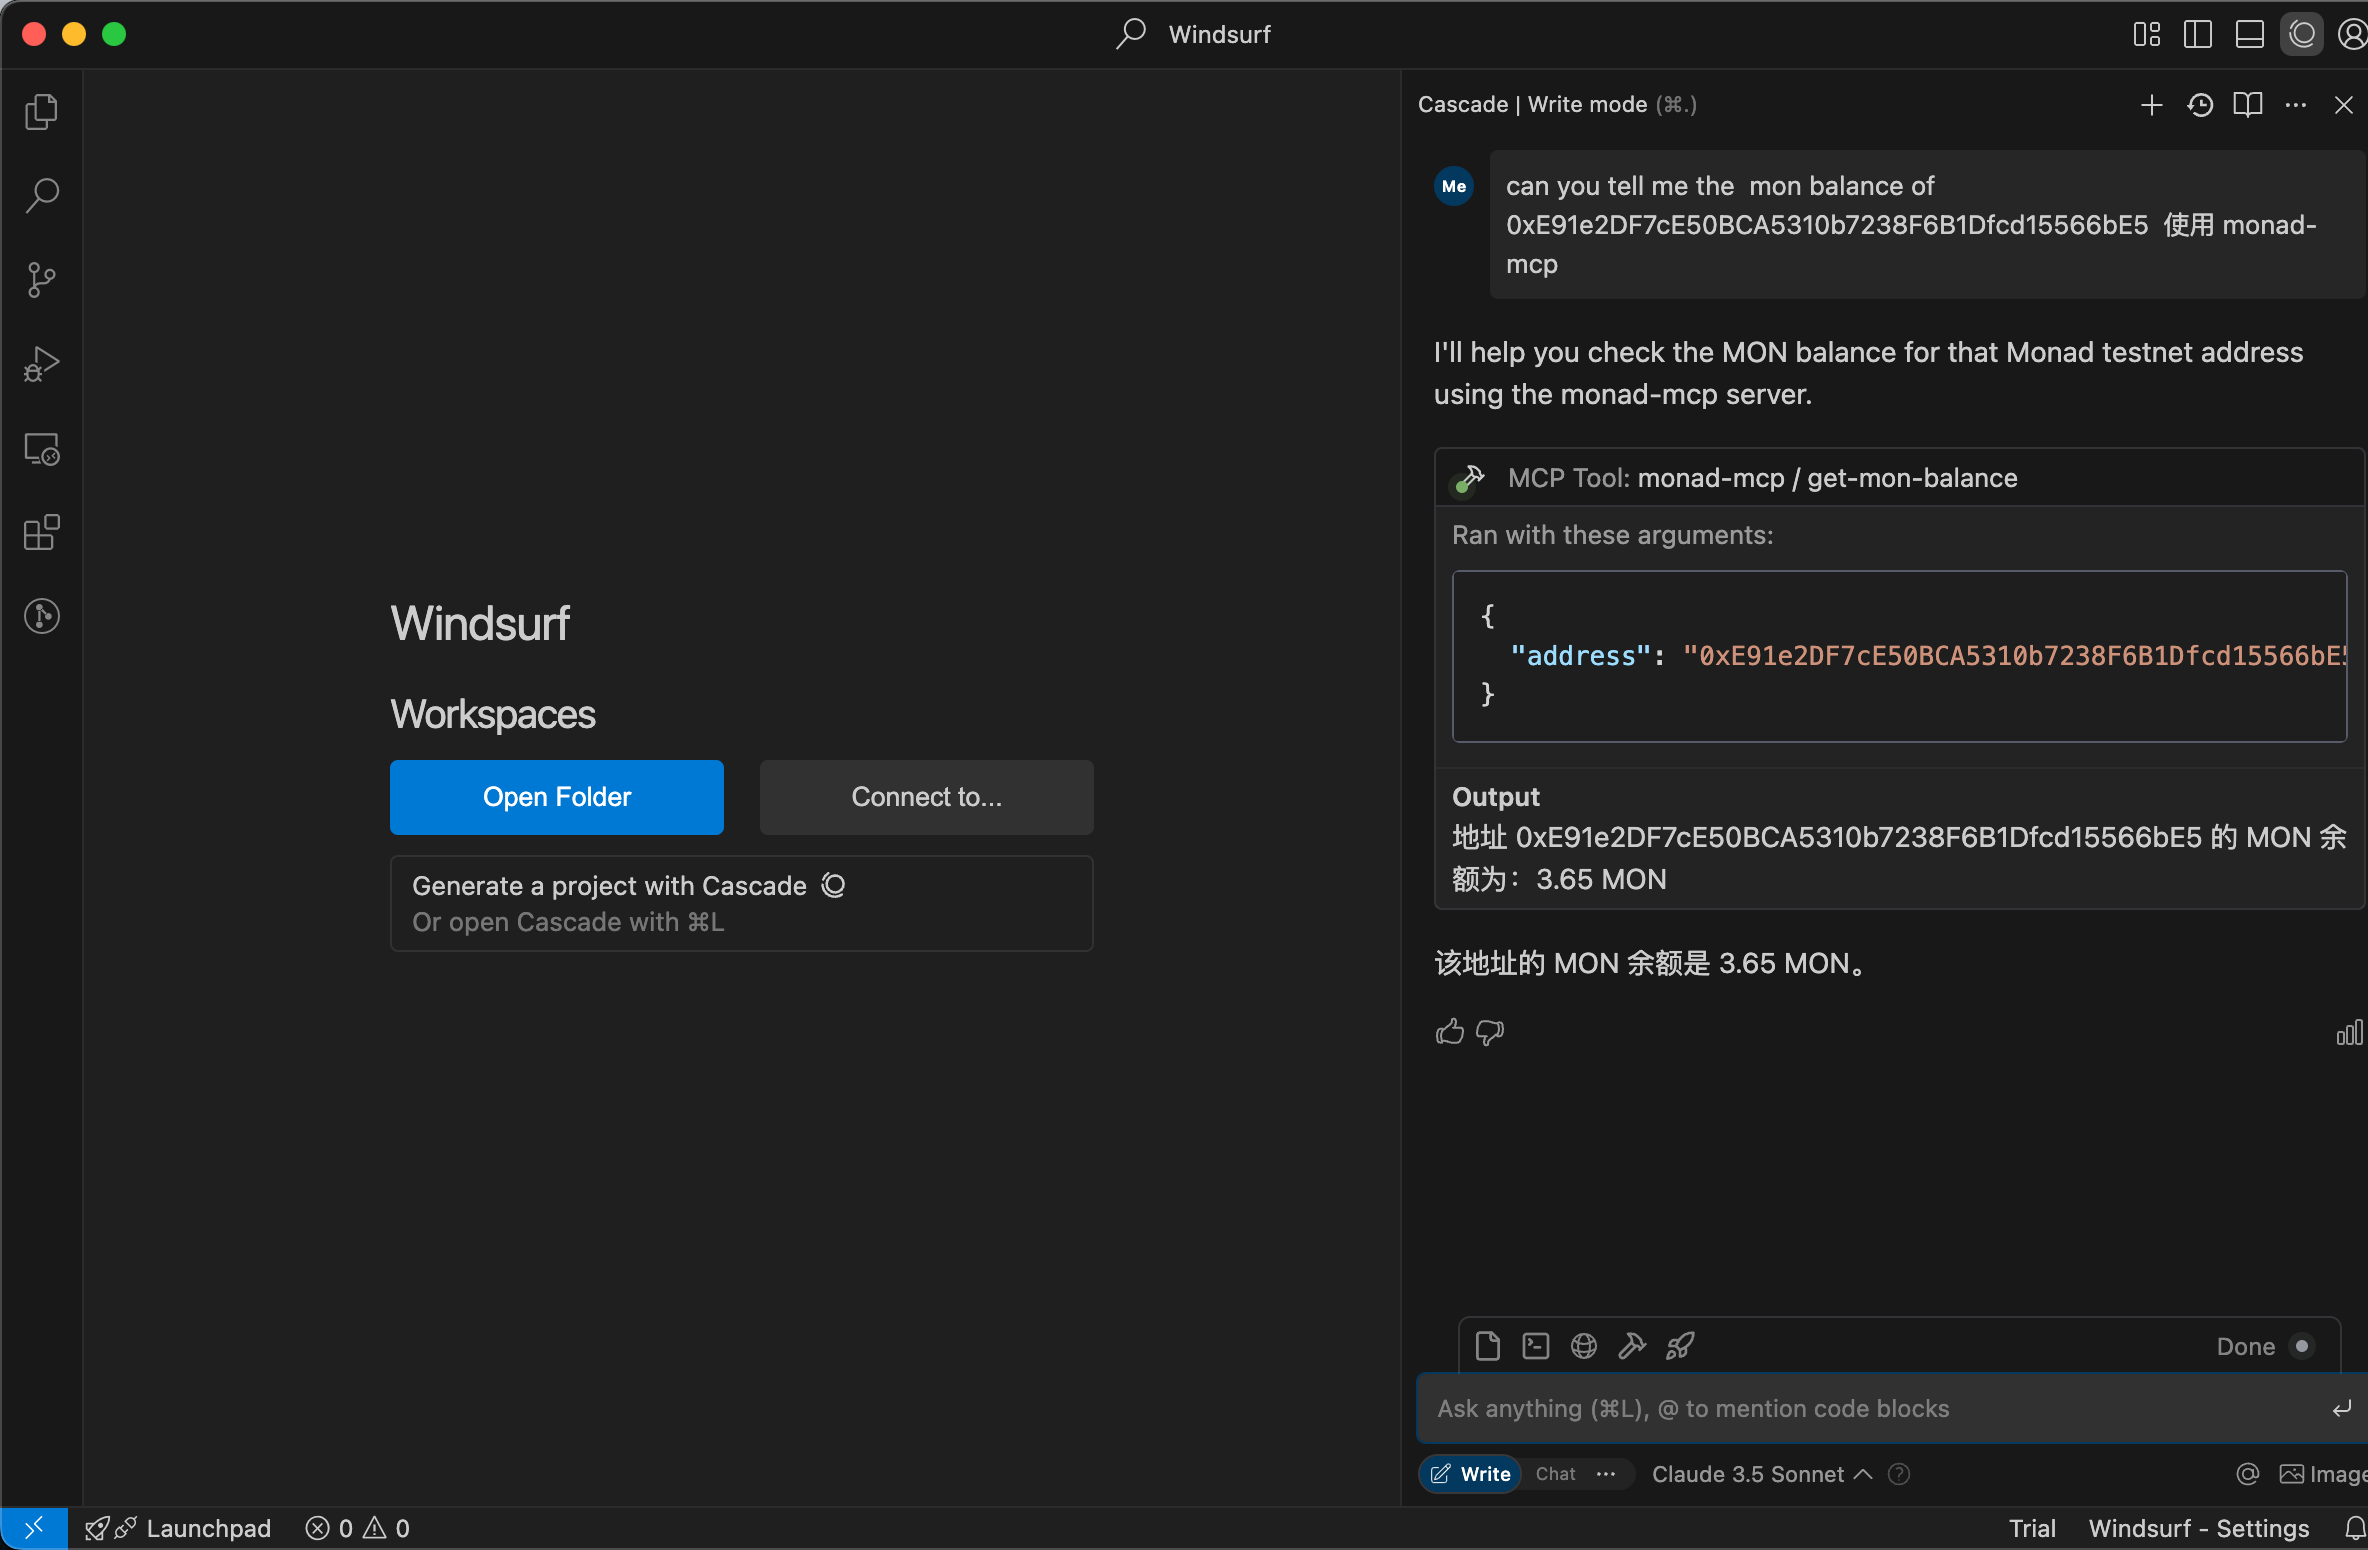Toggle Cascade panel from title bar
The width and height of the screenshot is (2368, 1550).
pos(2301,34)
